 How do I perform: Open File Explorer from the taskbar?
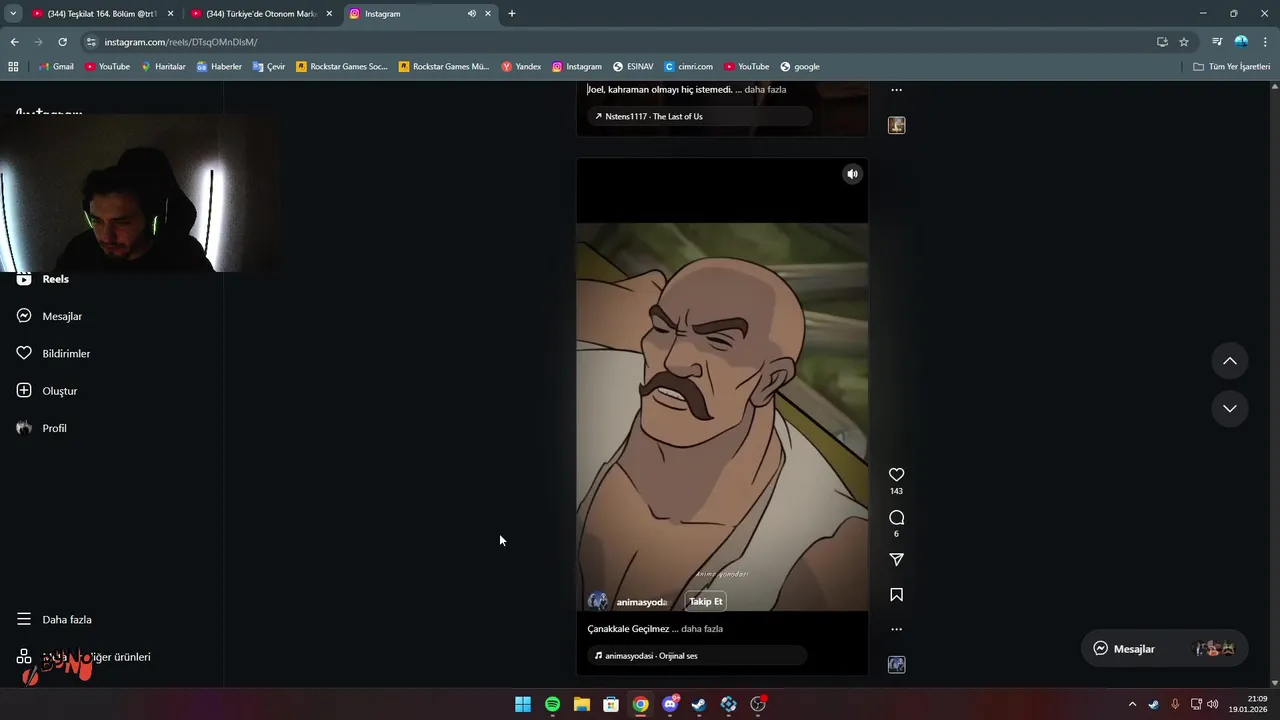(581, 704)
